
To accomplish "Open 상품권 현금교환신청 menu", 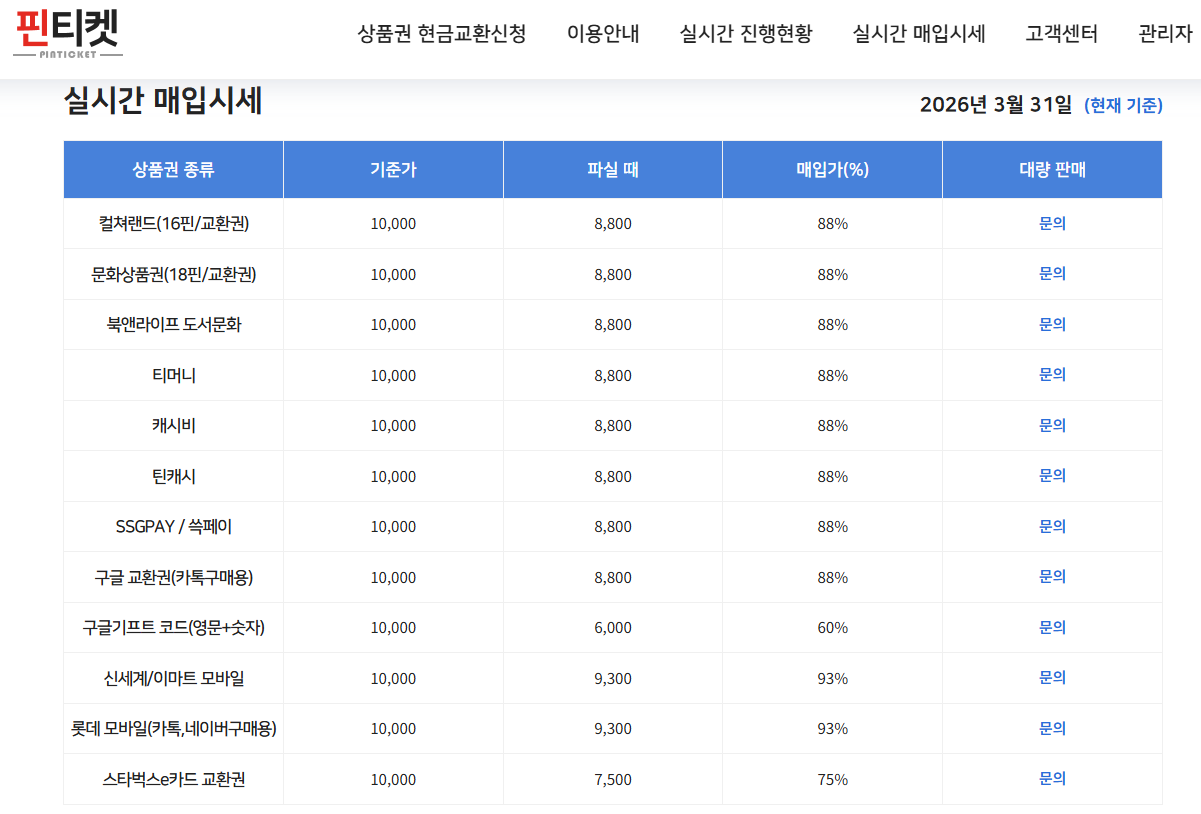I will tap(441, 34).
